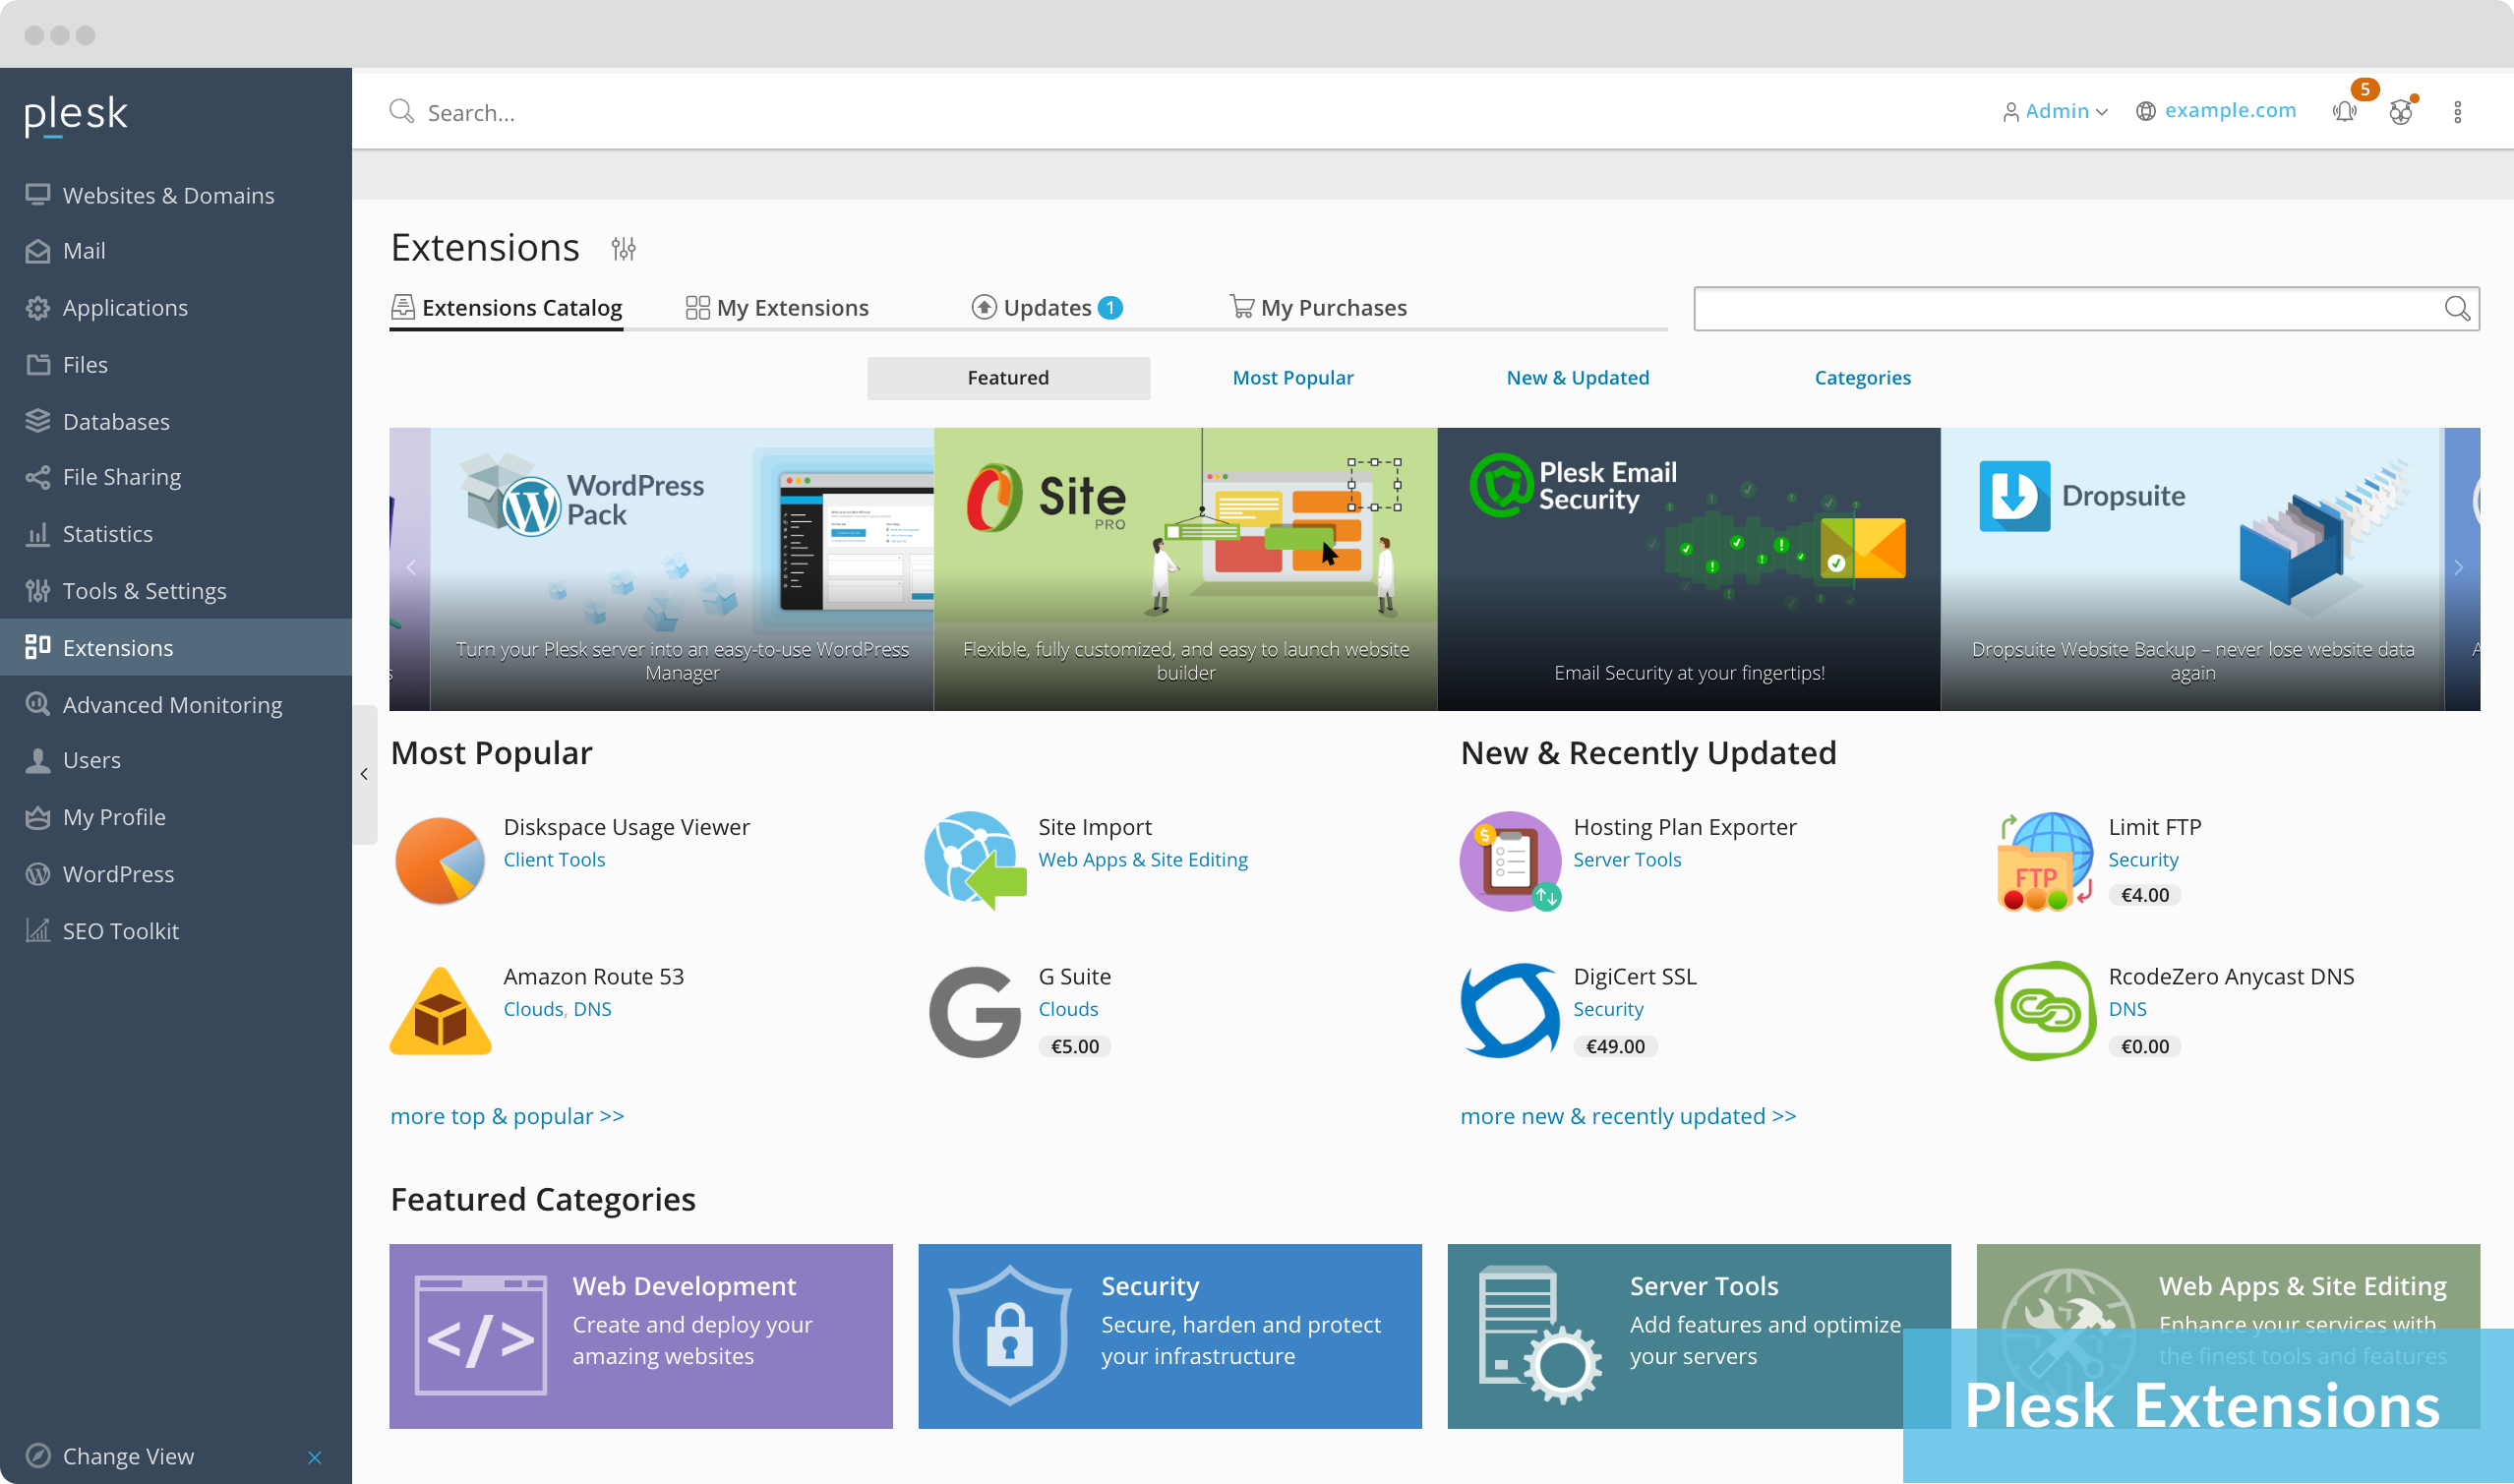Click the Diskspace Usage Viewer icon

(440, 859)
